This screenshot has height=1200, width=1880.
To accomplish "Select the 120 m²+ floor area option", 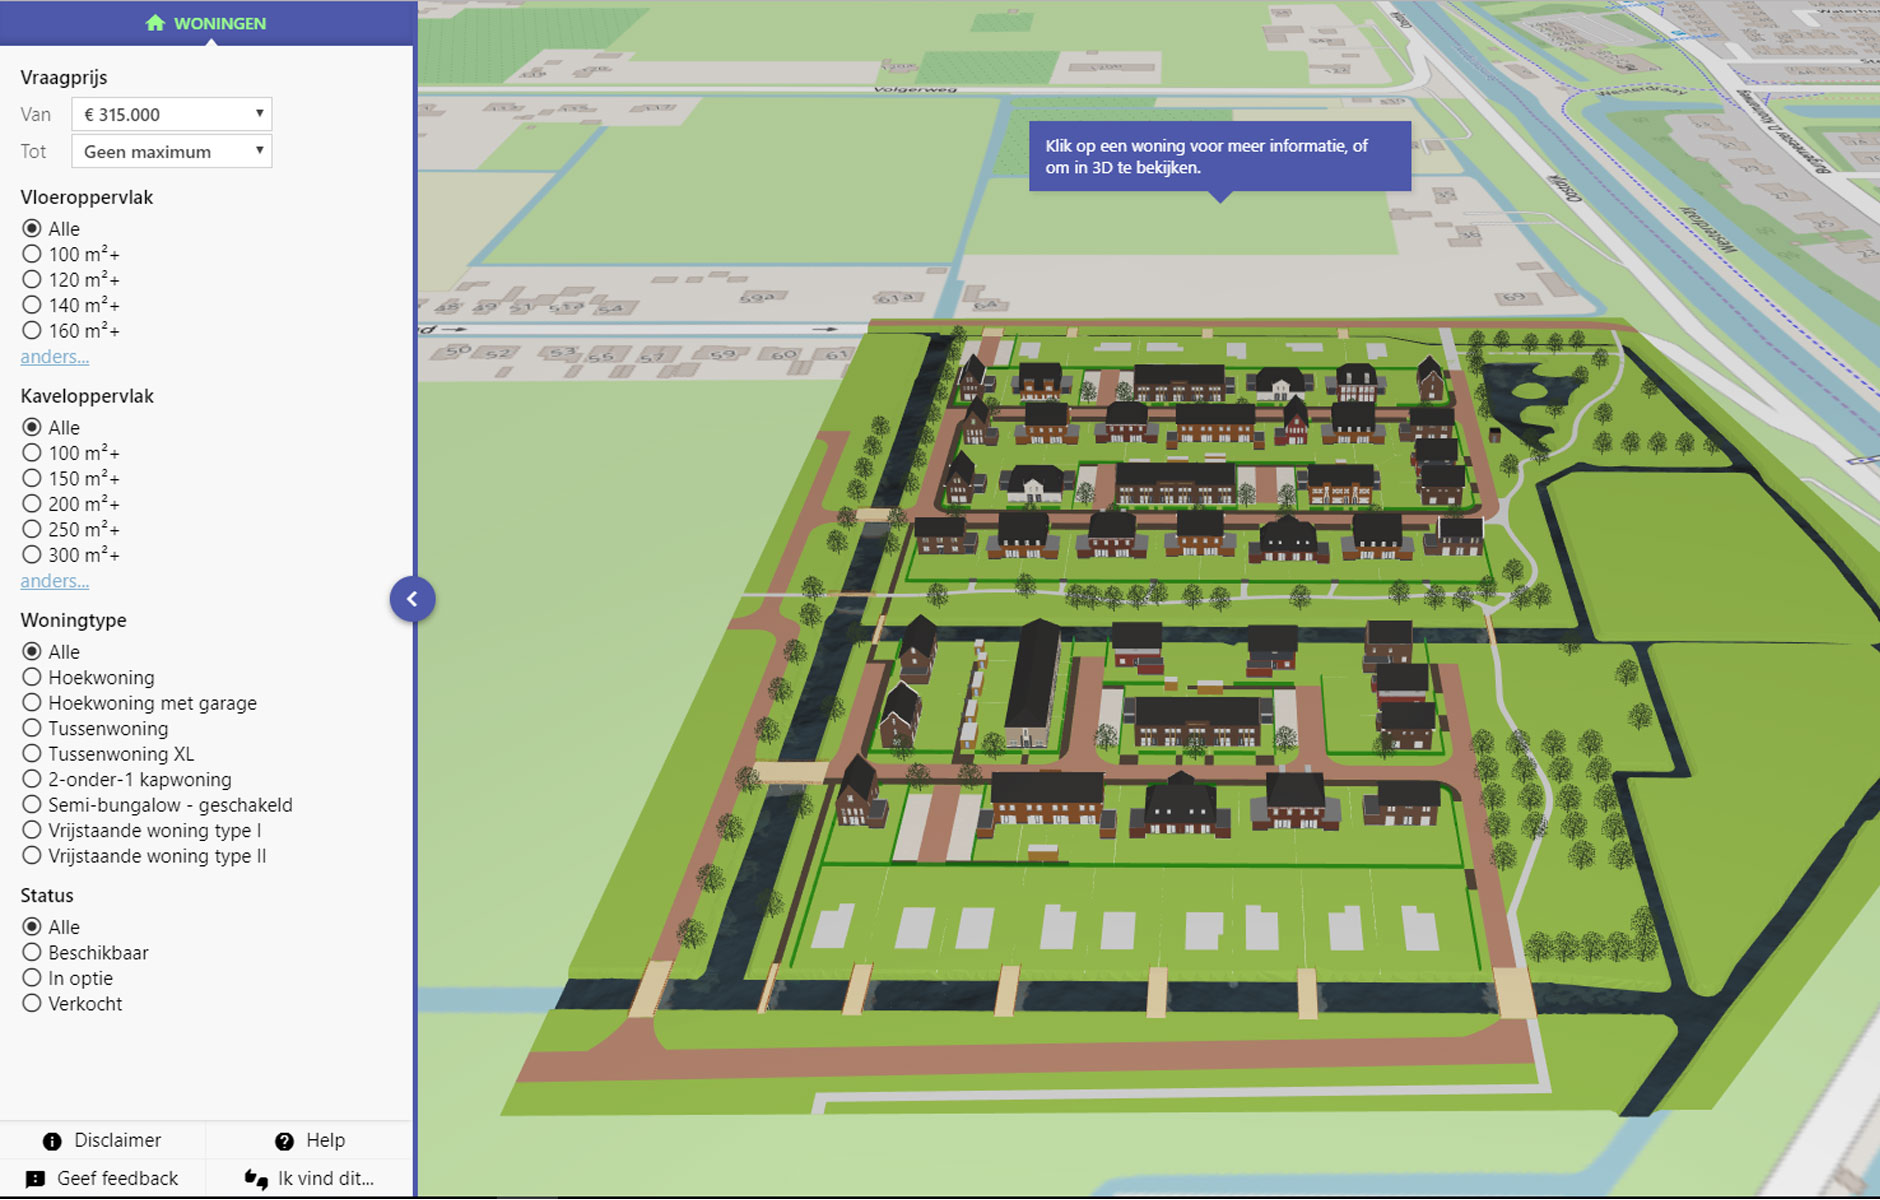I will coord(32,280).
